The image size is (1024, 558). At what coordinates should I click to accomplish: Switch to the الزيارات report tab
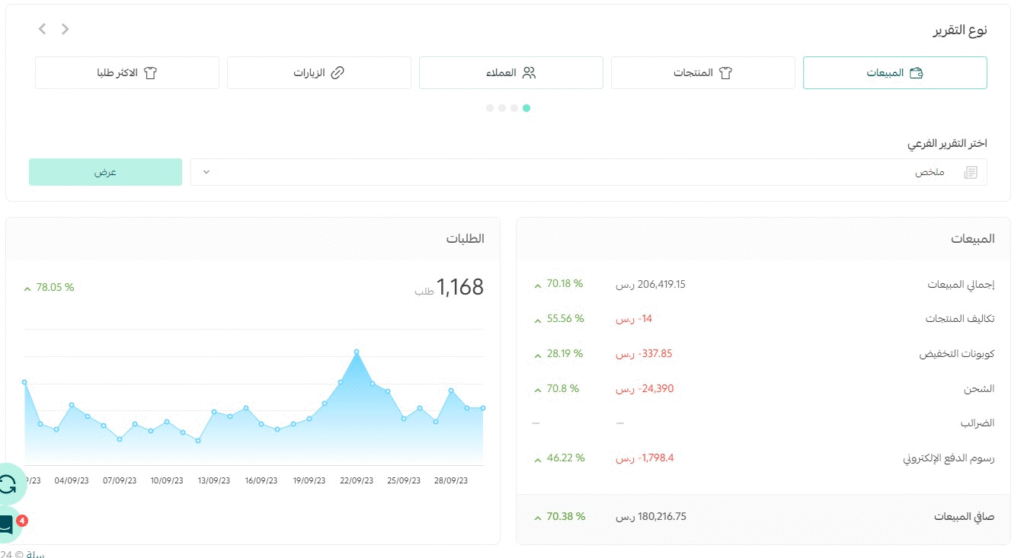(319, 73)
